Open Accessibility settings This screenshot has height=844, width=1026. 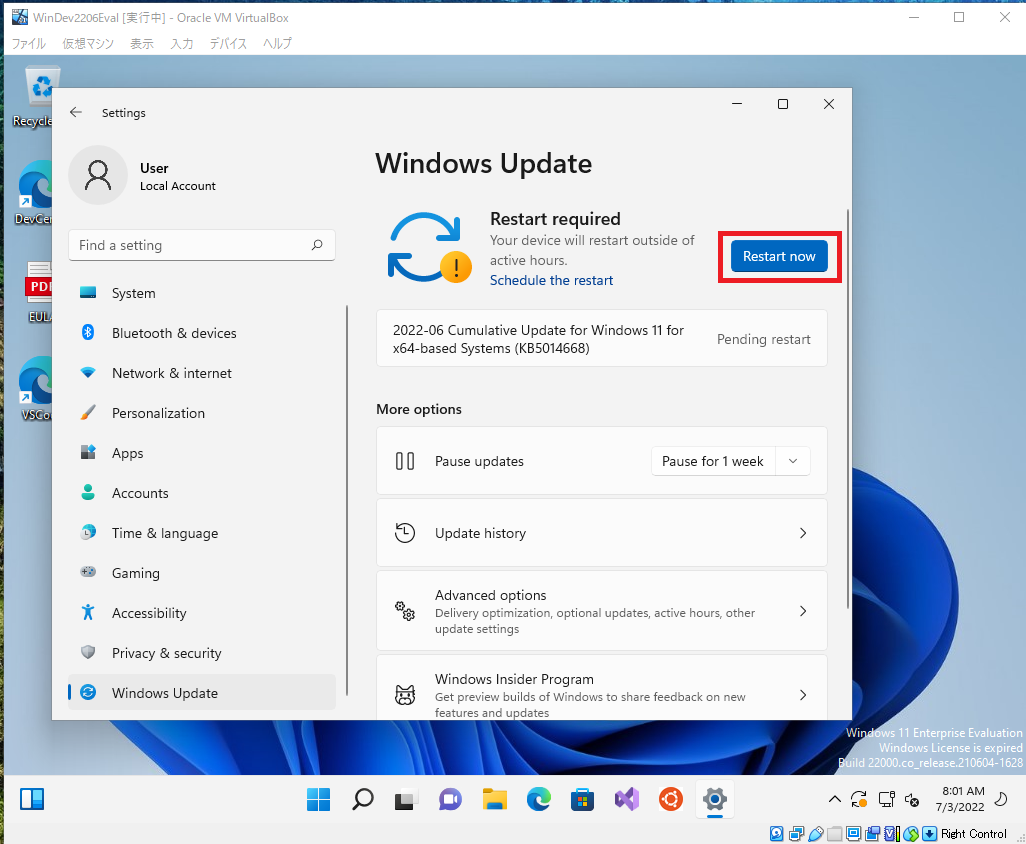coord(202,613)
